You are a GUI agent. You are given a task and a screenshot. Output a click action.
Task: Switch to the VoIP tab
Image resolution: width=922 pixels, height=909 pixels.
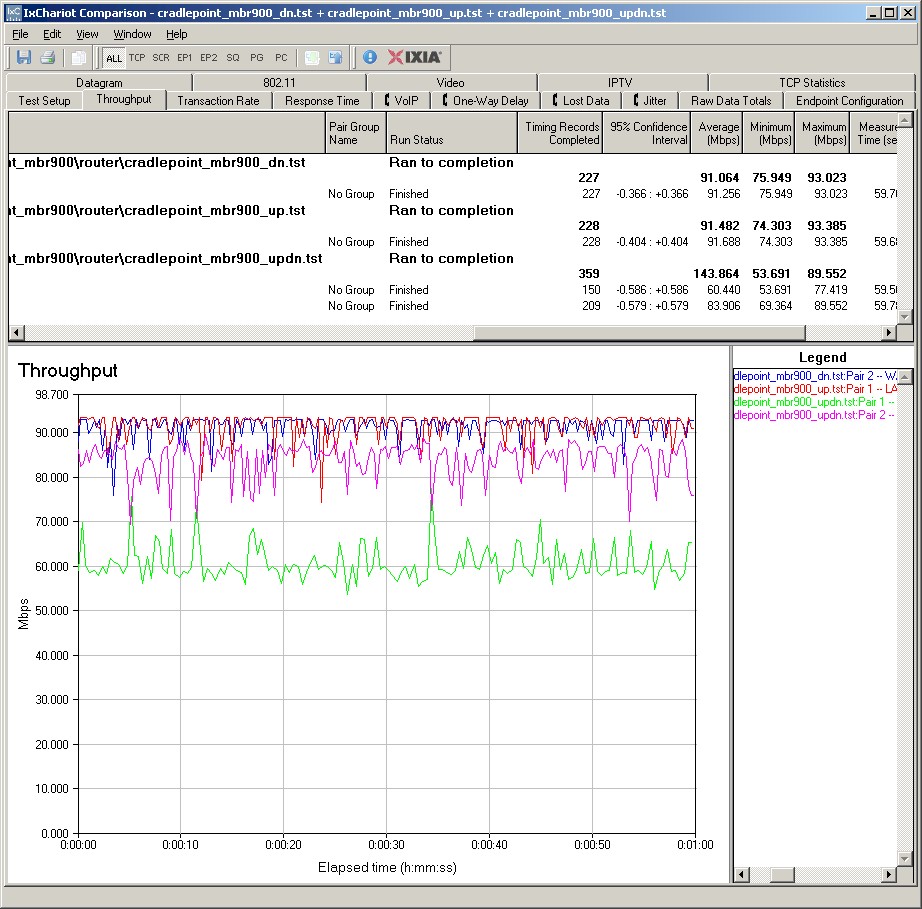point(402,101)
